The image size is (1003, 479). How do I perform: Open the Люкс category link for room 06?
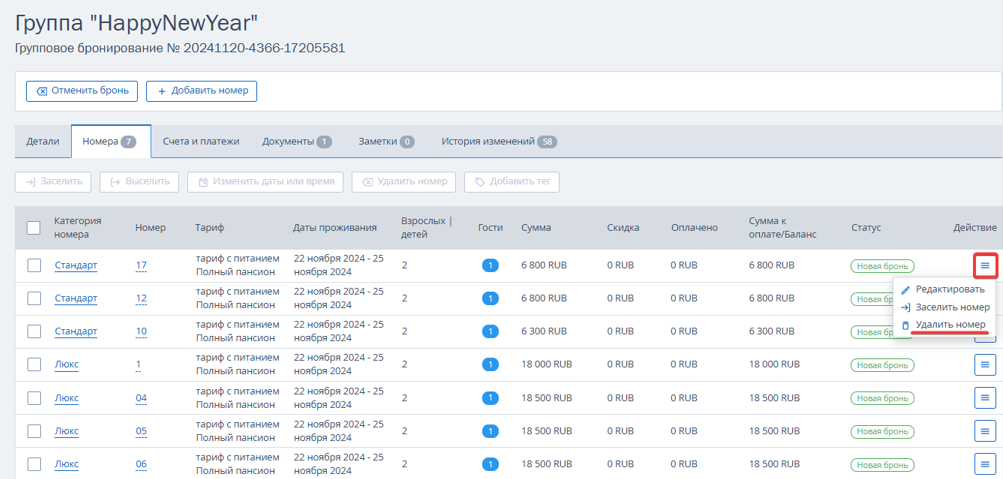pos(67,464)
